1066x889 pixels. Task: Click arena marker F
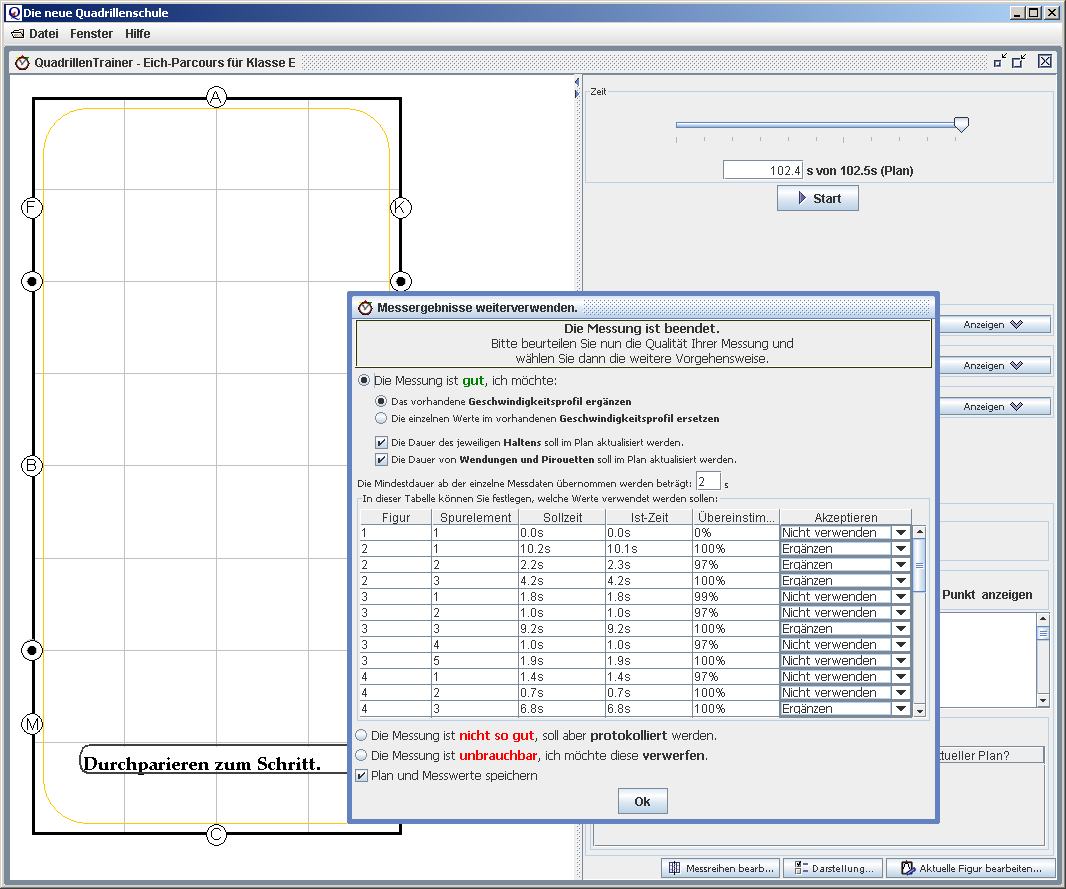coord(32,207)
